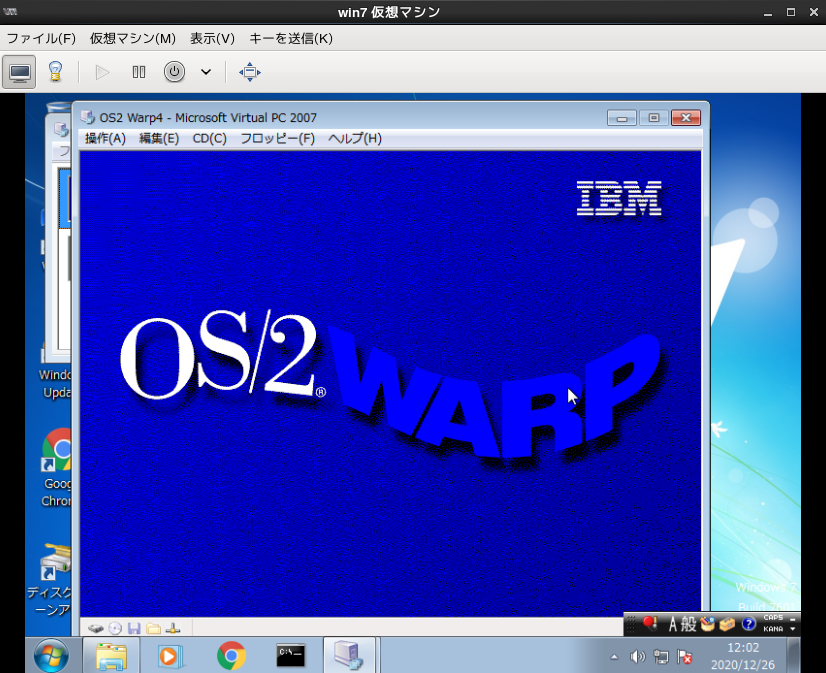Select the Virtual PC taskbar button
826x673 pixels.
(x=349, y=656)
